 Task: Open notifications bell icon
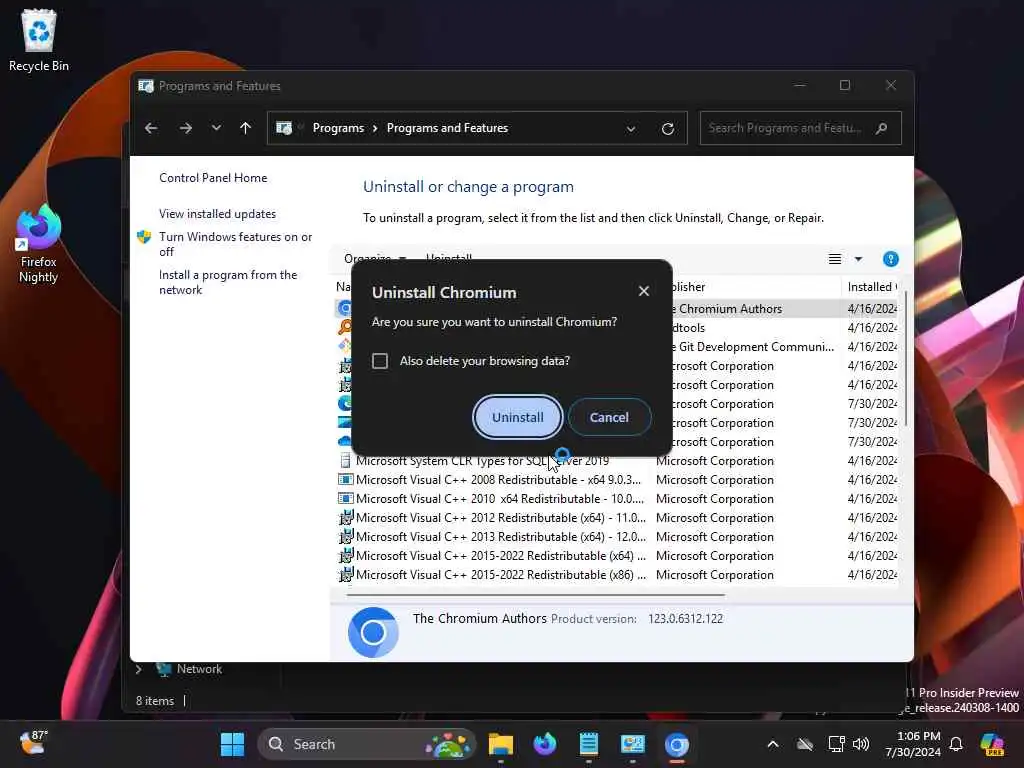955,744
